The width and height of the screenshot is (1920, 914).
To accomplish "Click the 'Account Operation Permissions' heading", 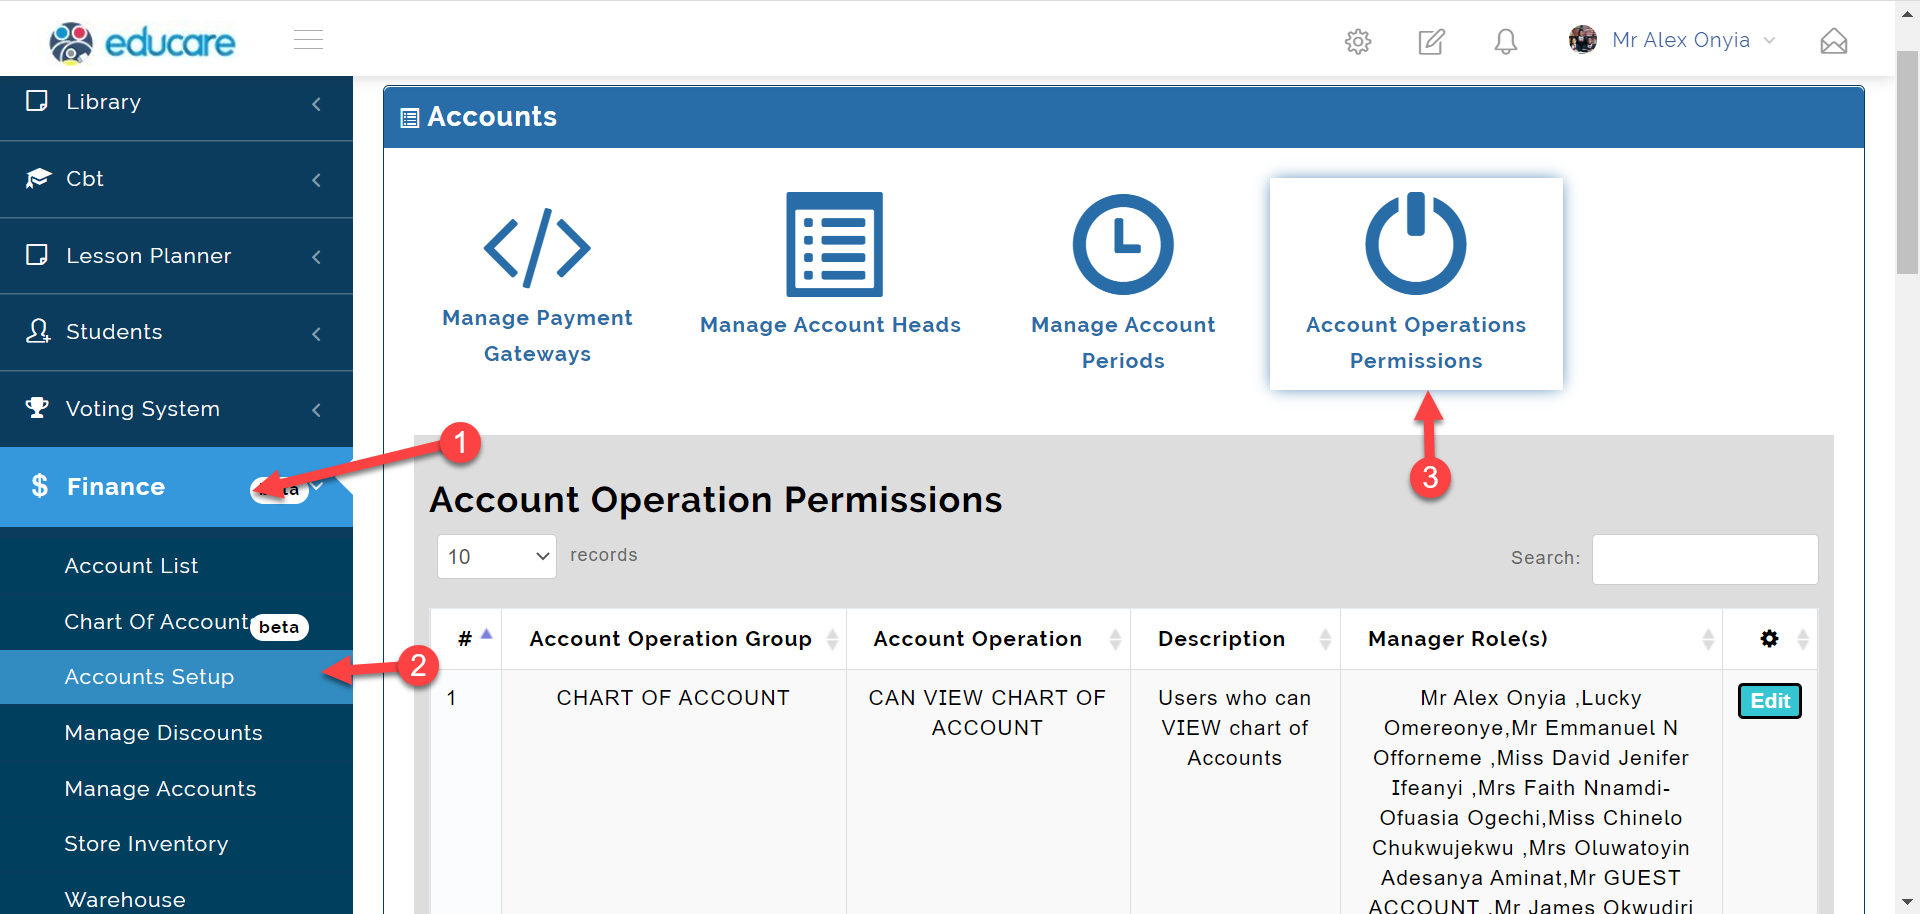I will (716, 500).
